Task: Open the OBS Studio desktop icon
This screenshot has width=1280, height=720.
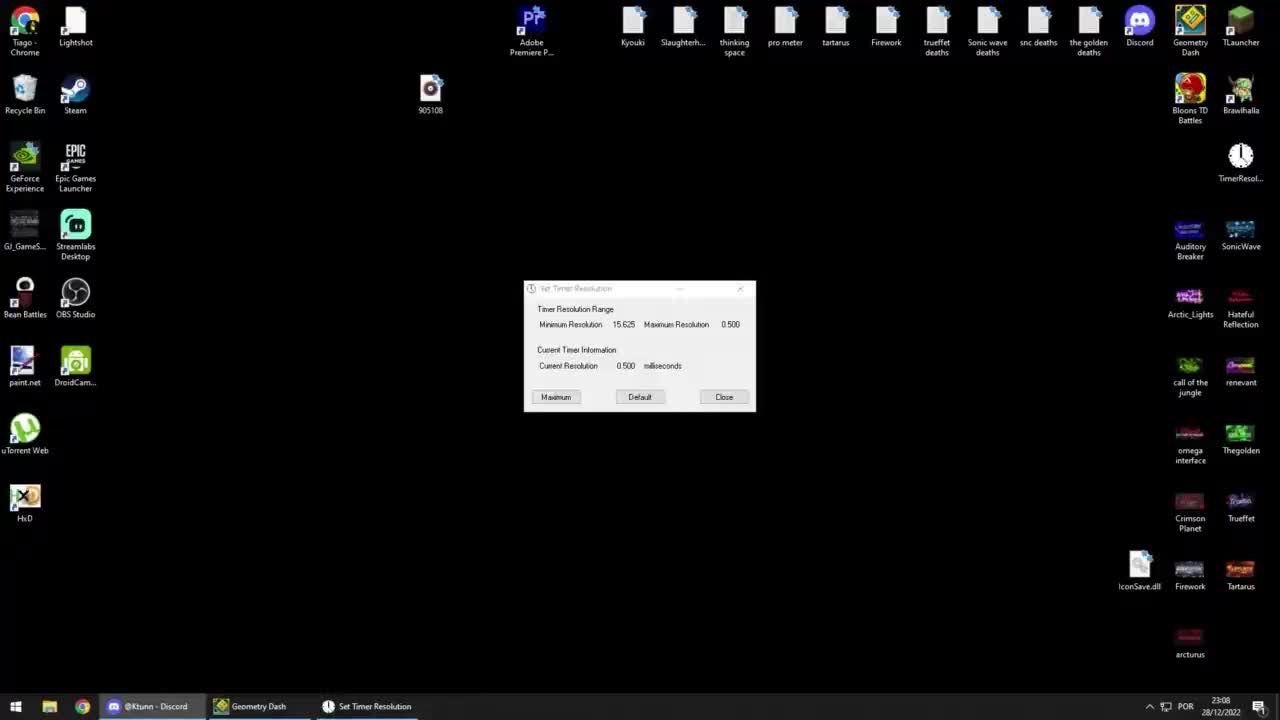Action: click(75, 295)
